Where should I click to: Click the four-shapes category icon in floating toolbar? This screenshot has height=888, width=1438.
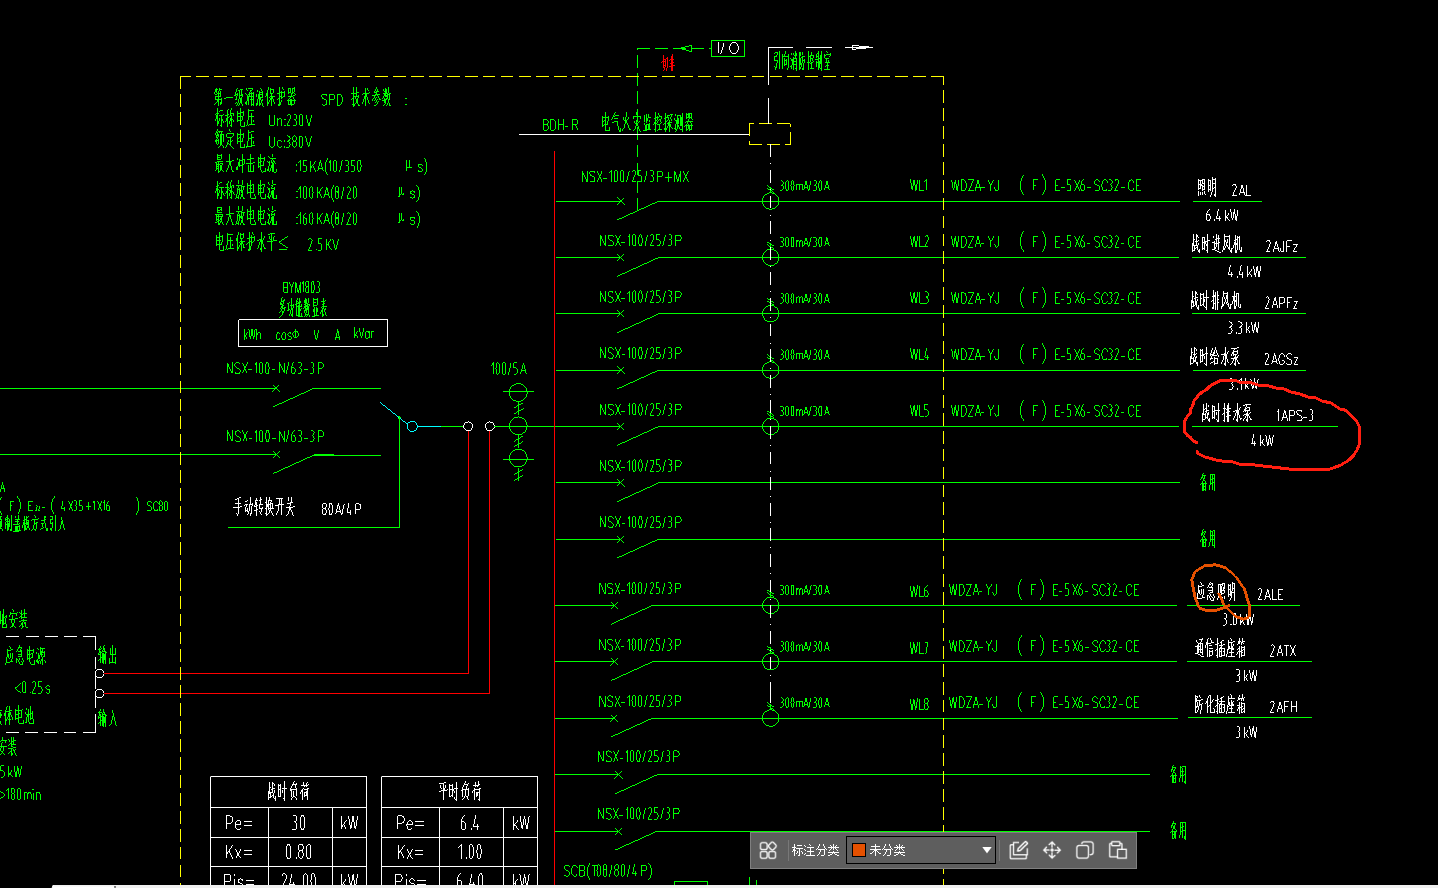coord(768,850)
